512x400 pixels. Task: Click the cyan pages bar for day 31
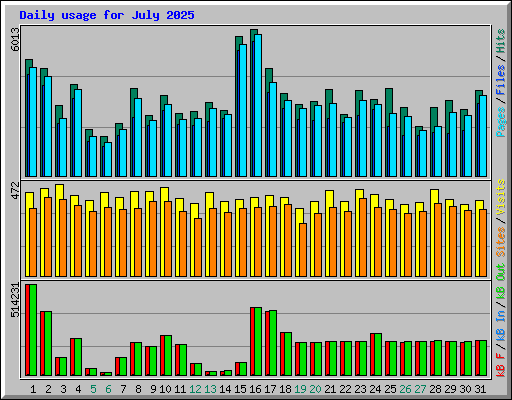(x=483, y=136)
